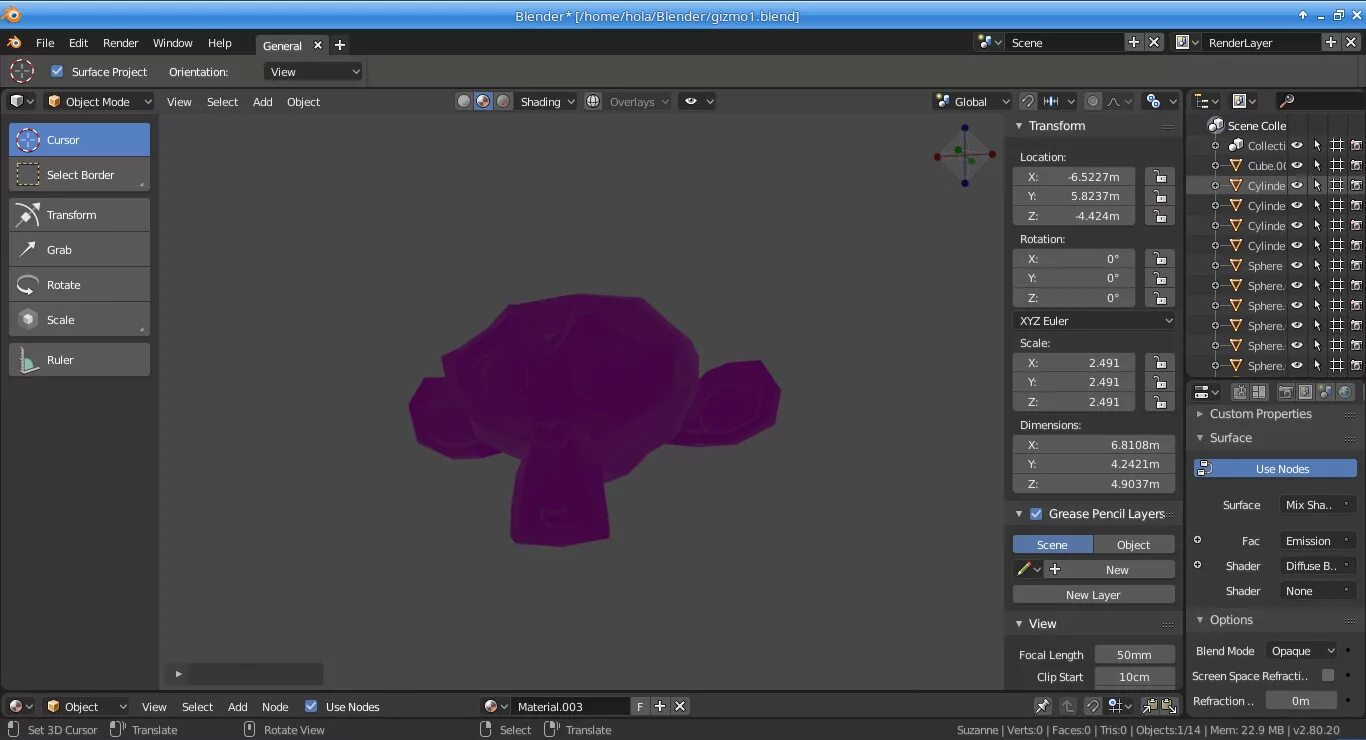
Task: Click the Blender logo menu icon
Action: [14, 43]
